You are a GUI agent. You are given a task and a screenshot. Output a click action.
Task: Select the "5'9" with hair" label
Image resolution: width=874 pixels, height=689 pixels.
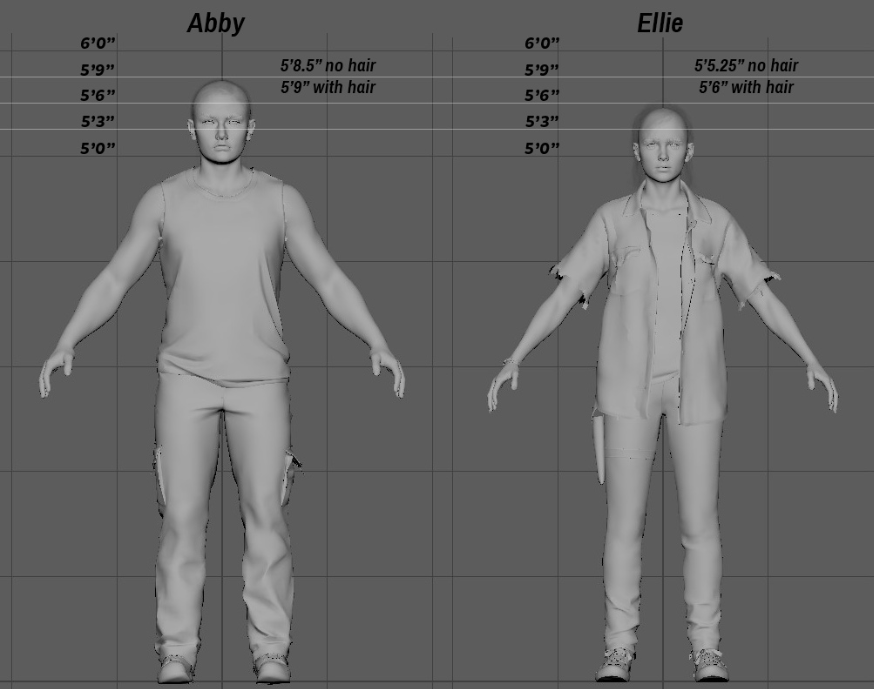point(328,87)
